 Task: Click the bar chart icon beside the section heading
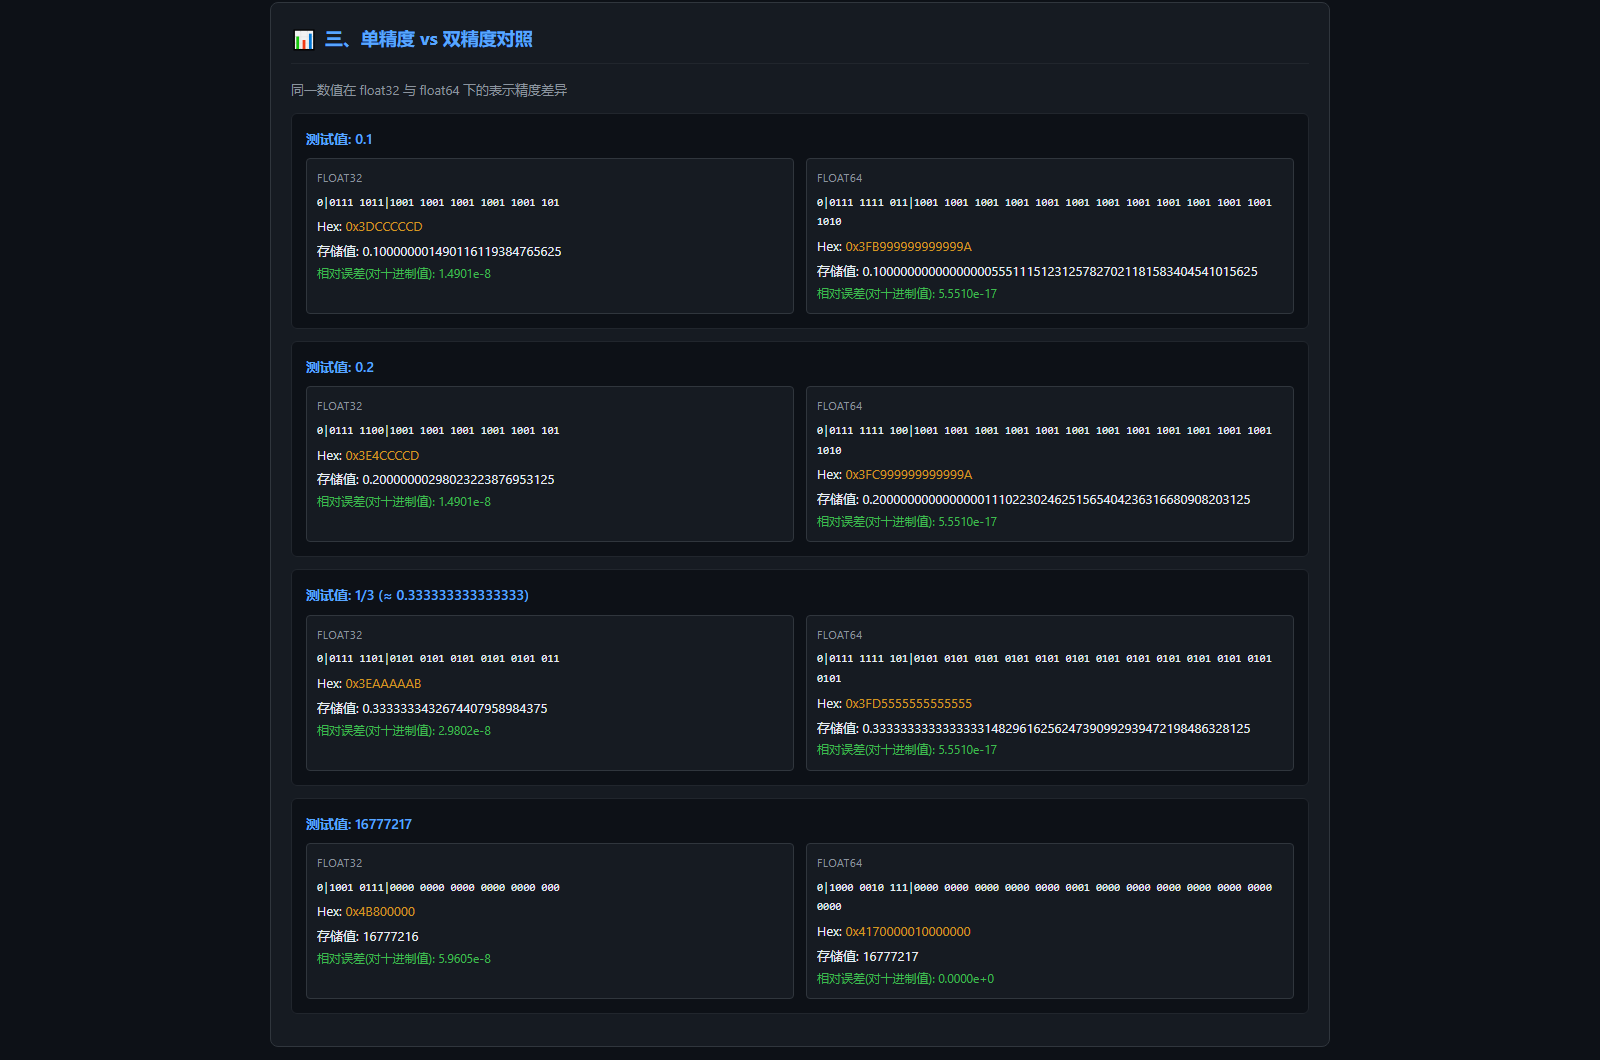(x=304, y=40)
